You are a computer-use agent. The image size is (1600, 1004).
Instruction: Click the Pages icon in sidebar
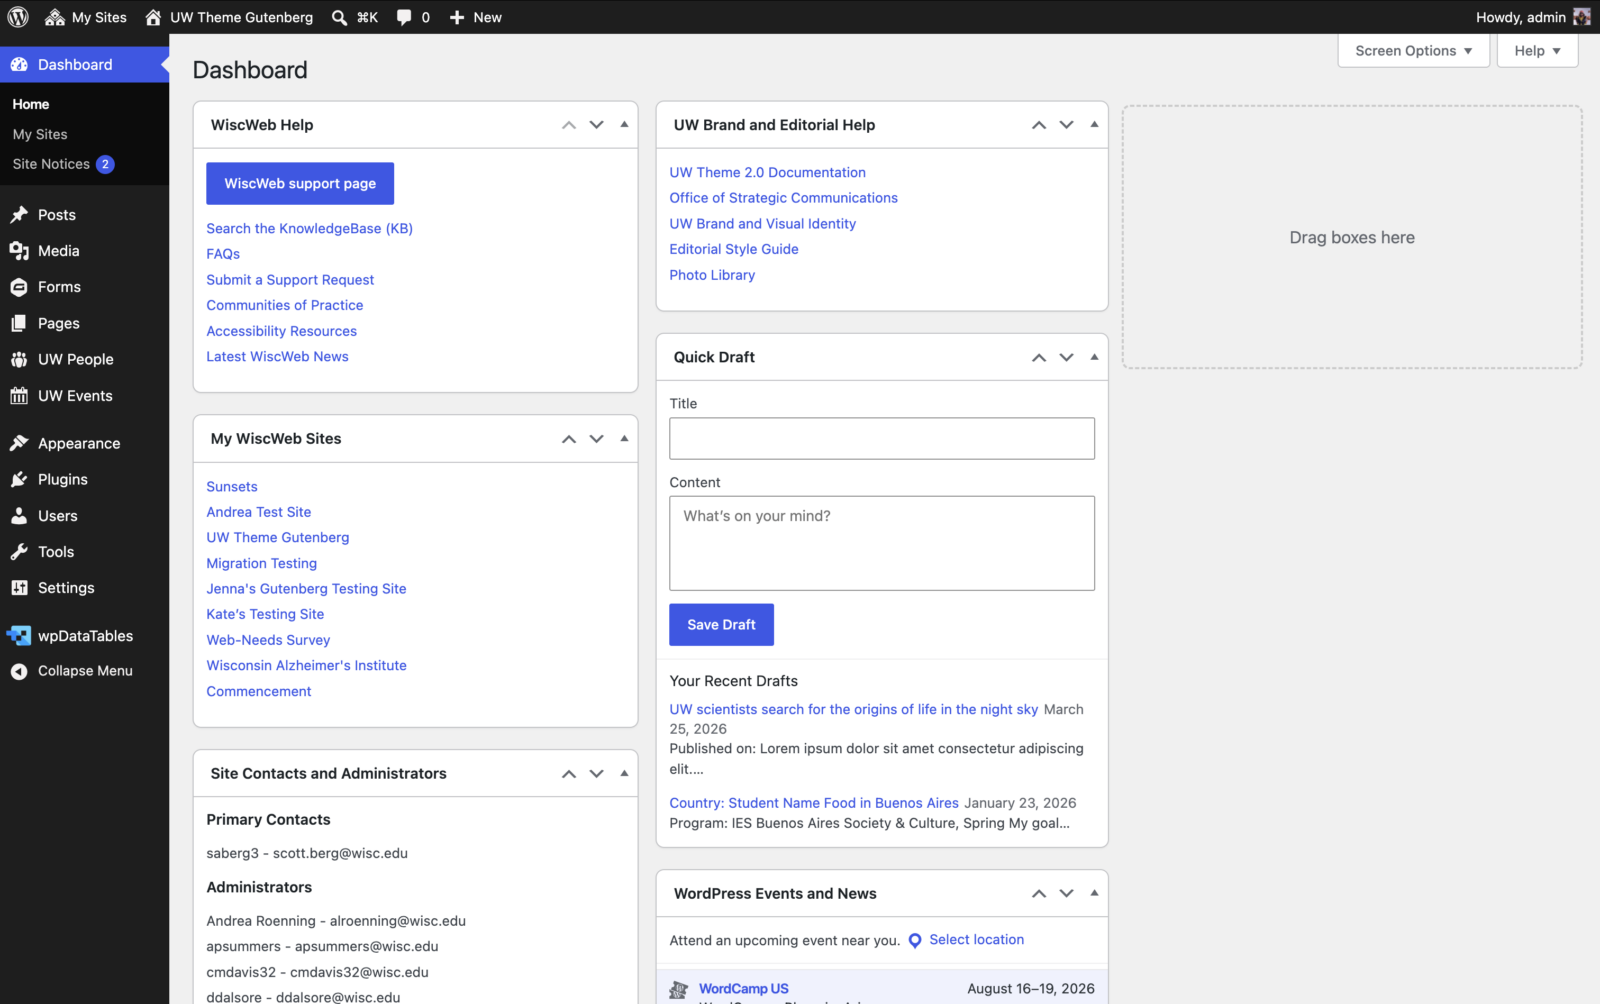pyautogui.click(x=19, y=323)
